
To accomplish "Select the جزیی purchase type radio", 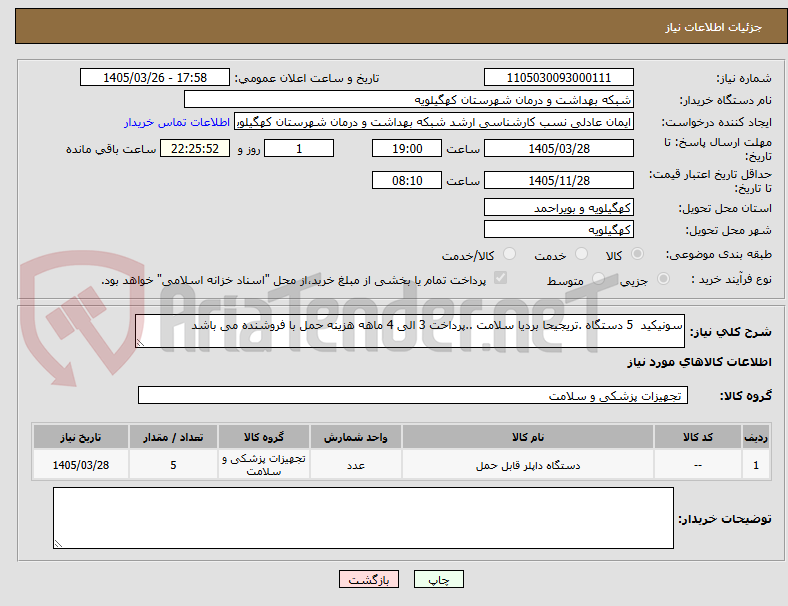I will click(x=663, y=278).
